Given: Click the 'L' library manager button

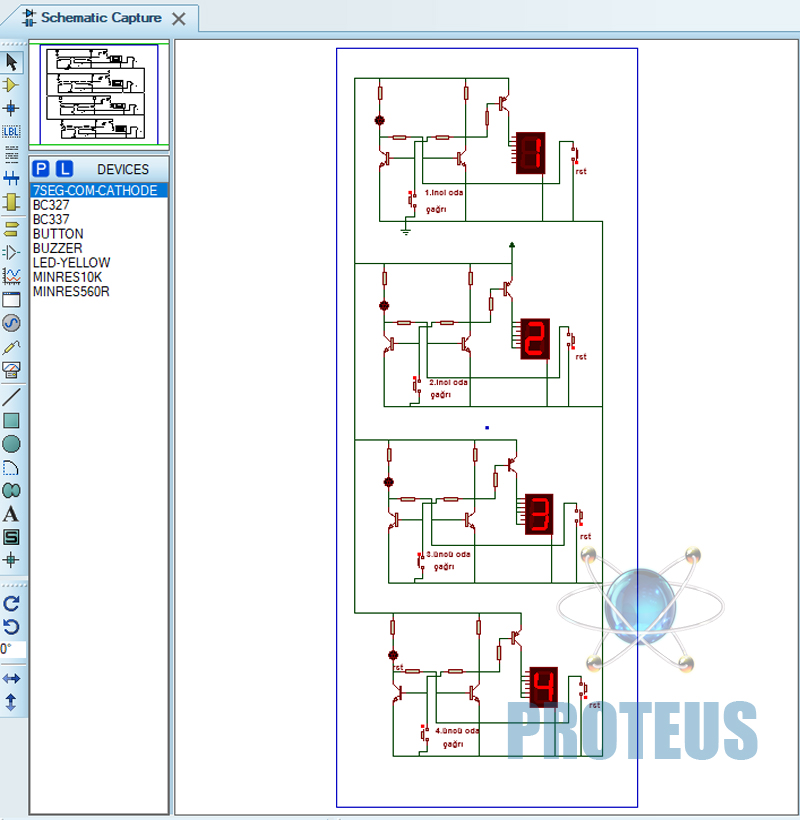Looking at the screenshot, I should click(64, 169).
